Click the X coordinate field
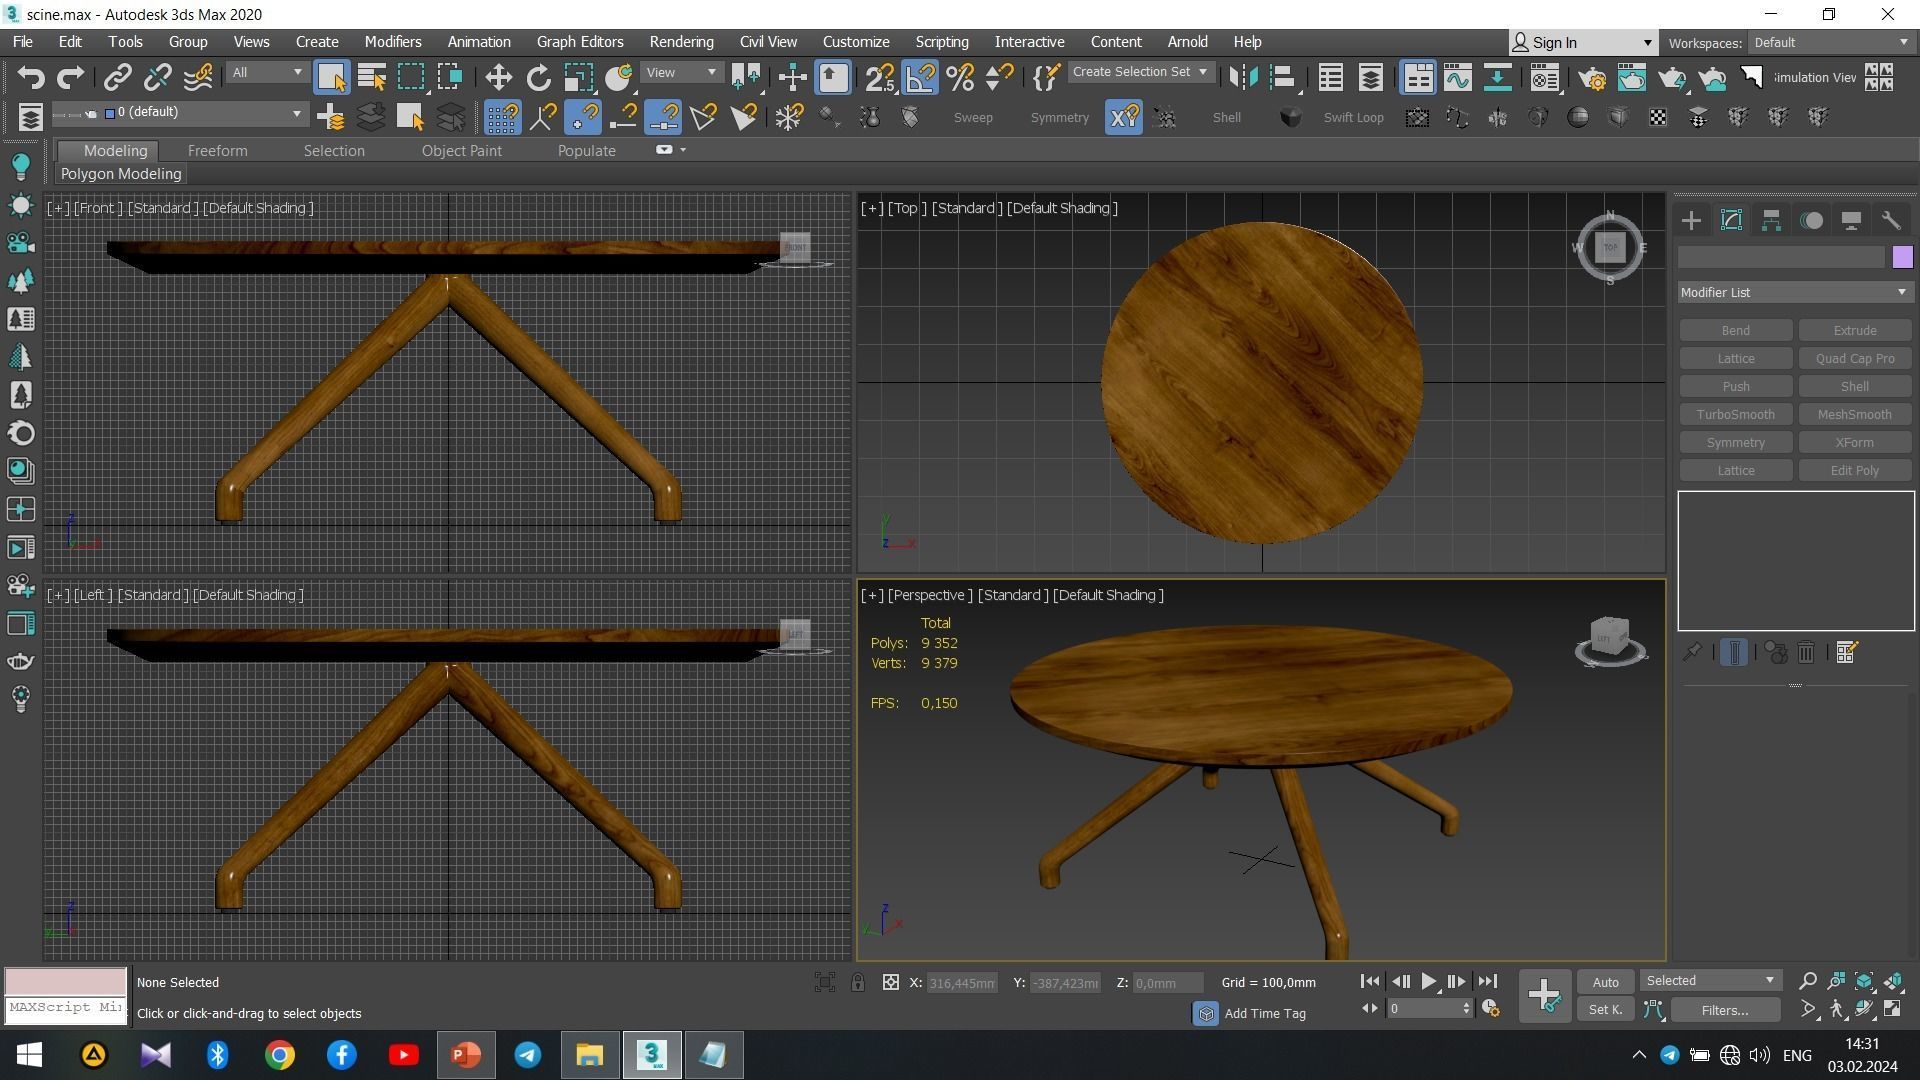1920x1080 pixels. 961,983
